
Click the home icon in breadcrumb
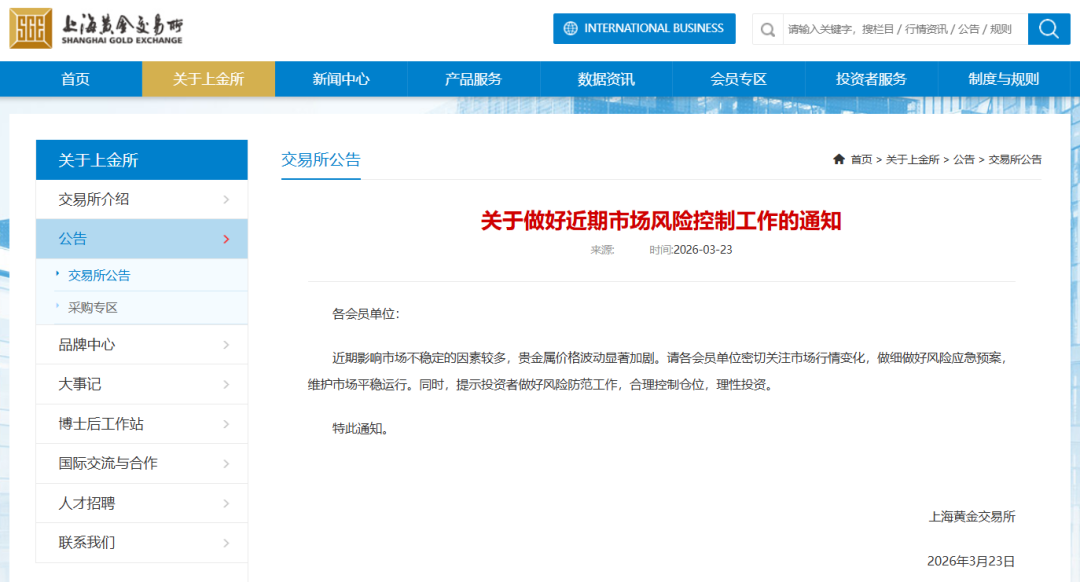coord(838,159)
